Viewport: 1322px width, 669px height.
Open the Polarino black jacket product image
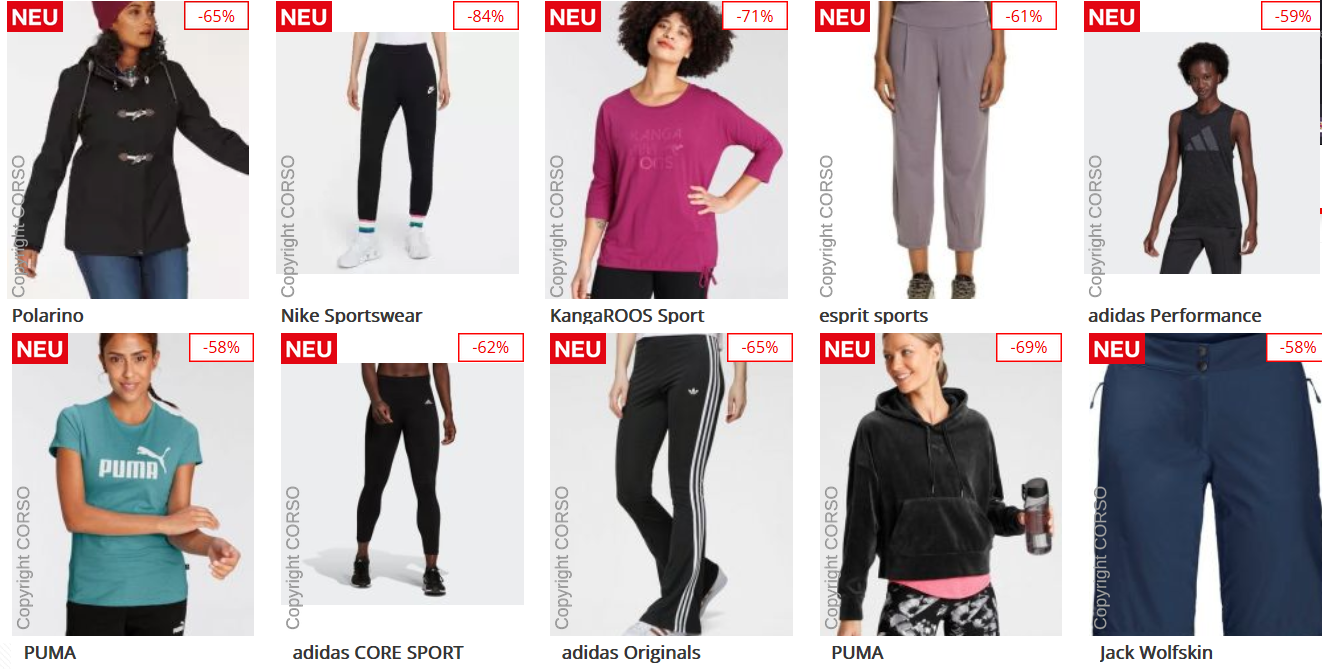(x=128, y=150)
